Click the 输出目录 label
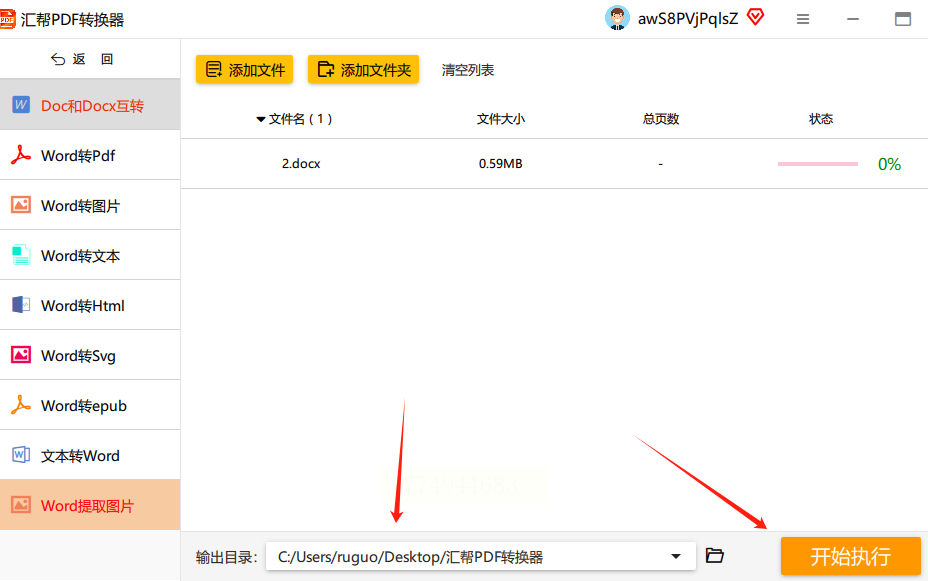This screenshot has width=928, height=581. (x=226, y=557)
